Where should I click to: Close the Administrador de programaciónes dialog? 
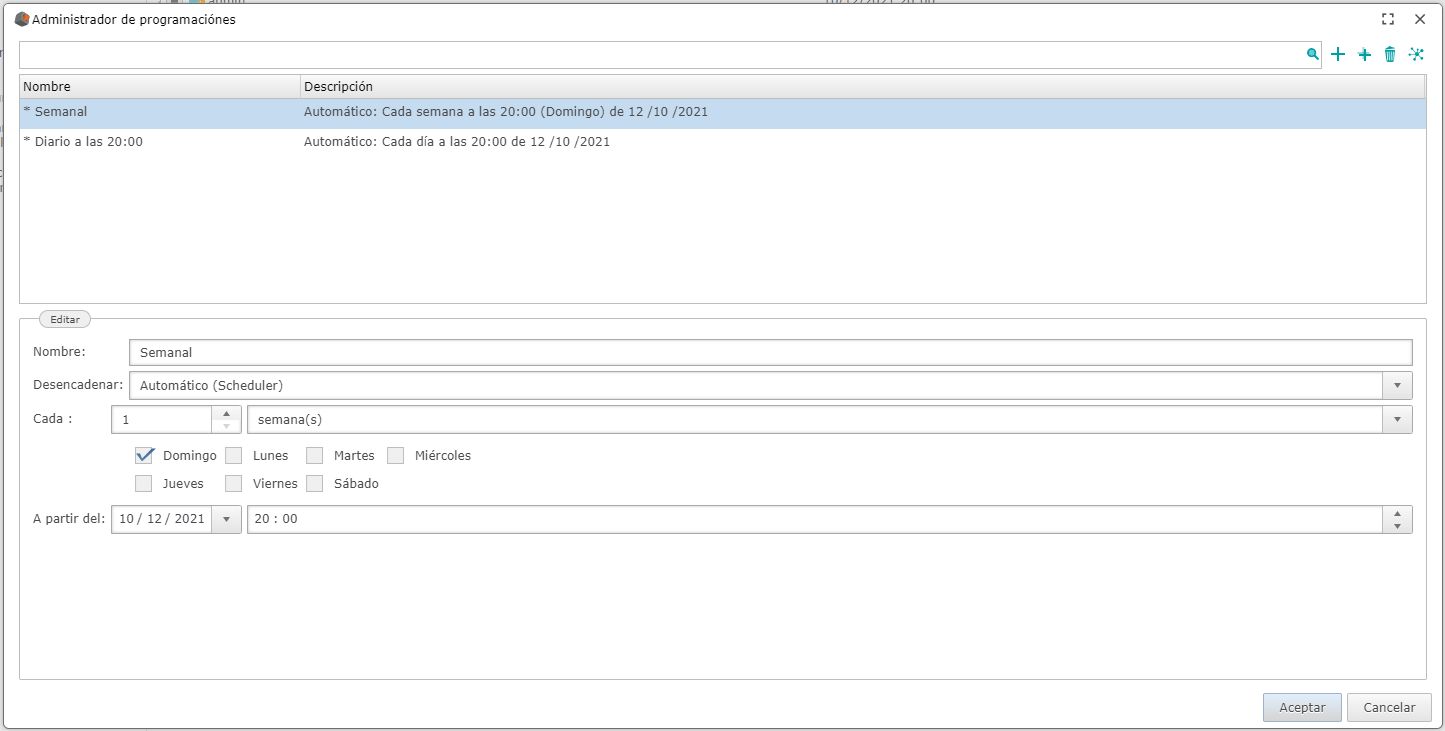(1420, 19)
